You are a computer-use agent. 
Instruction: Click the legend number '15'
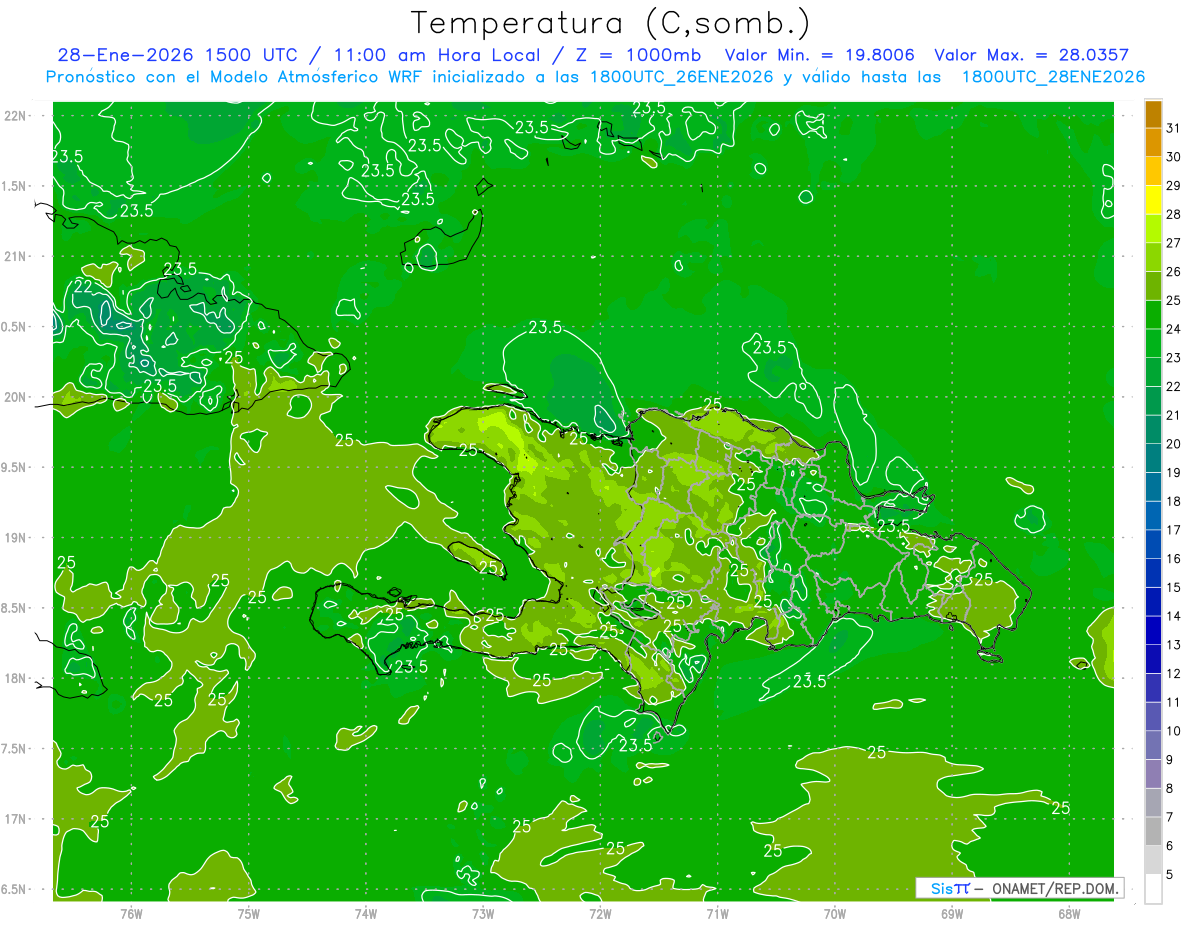pyautogui.click(x=1174, y=588)
